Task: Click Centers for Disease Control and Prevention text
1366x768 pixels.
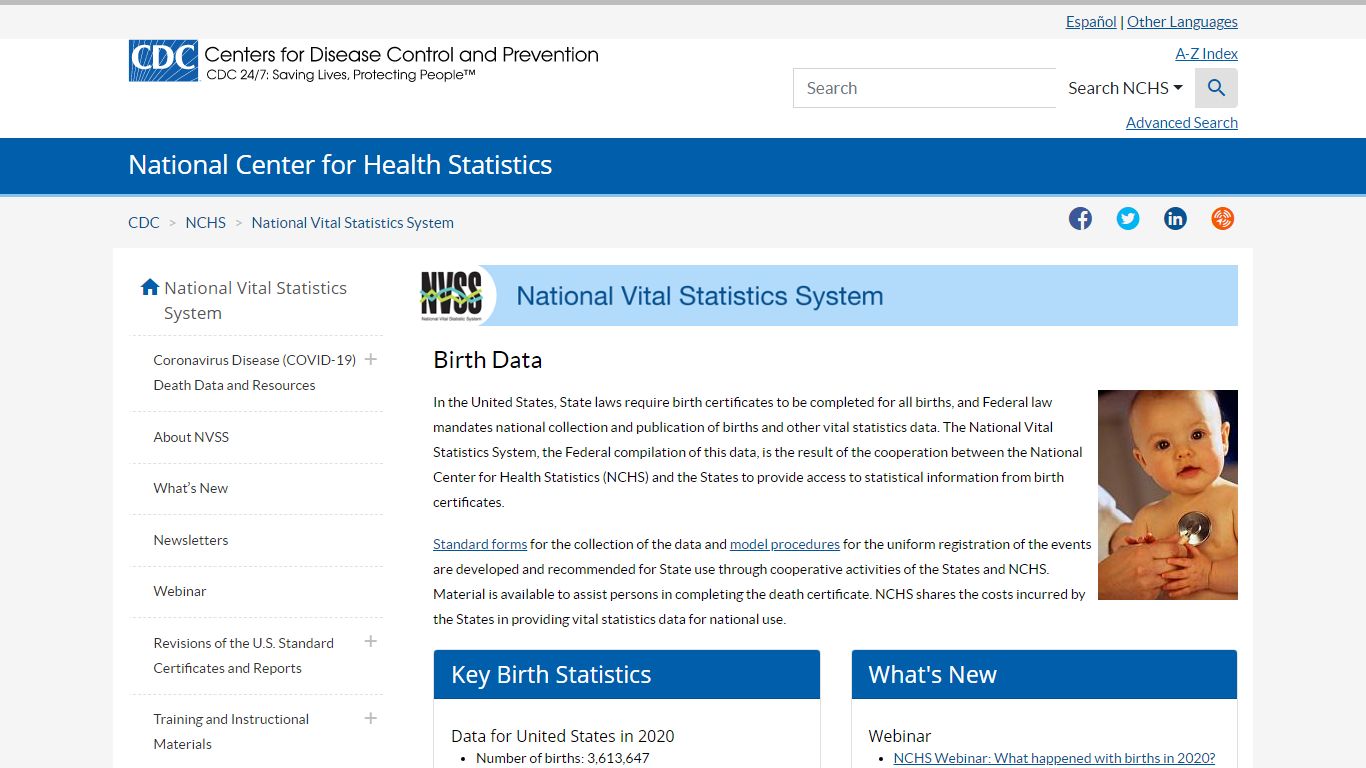Action: [401, 55]
